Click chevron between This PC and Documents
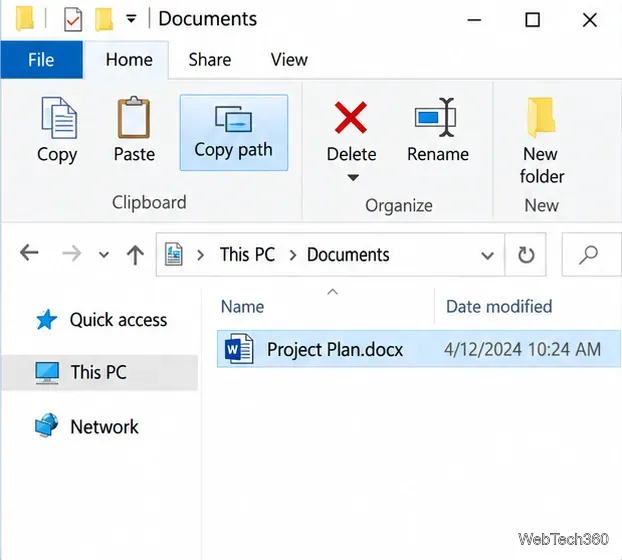Image resolution: width=622 pixels, height=560 pixels. point(293,255)
